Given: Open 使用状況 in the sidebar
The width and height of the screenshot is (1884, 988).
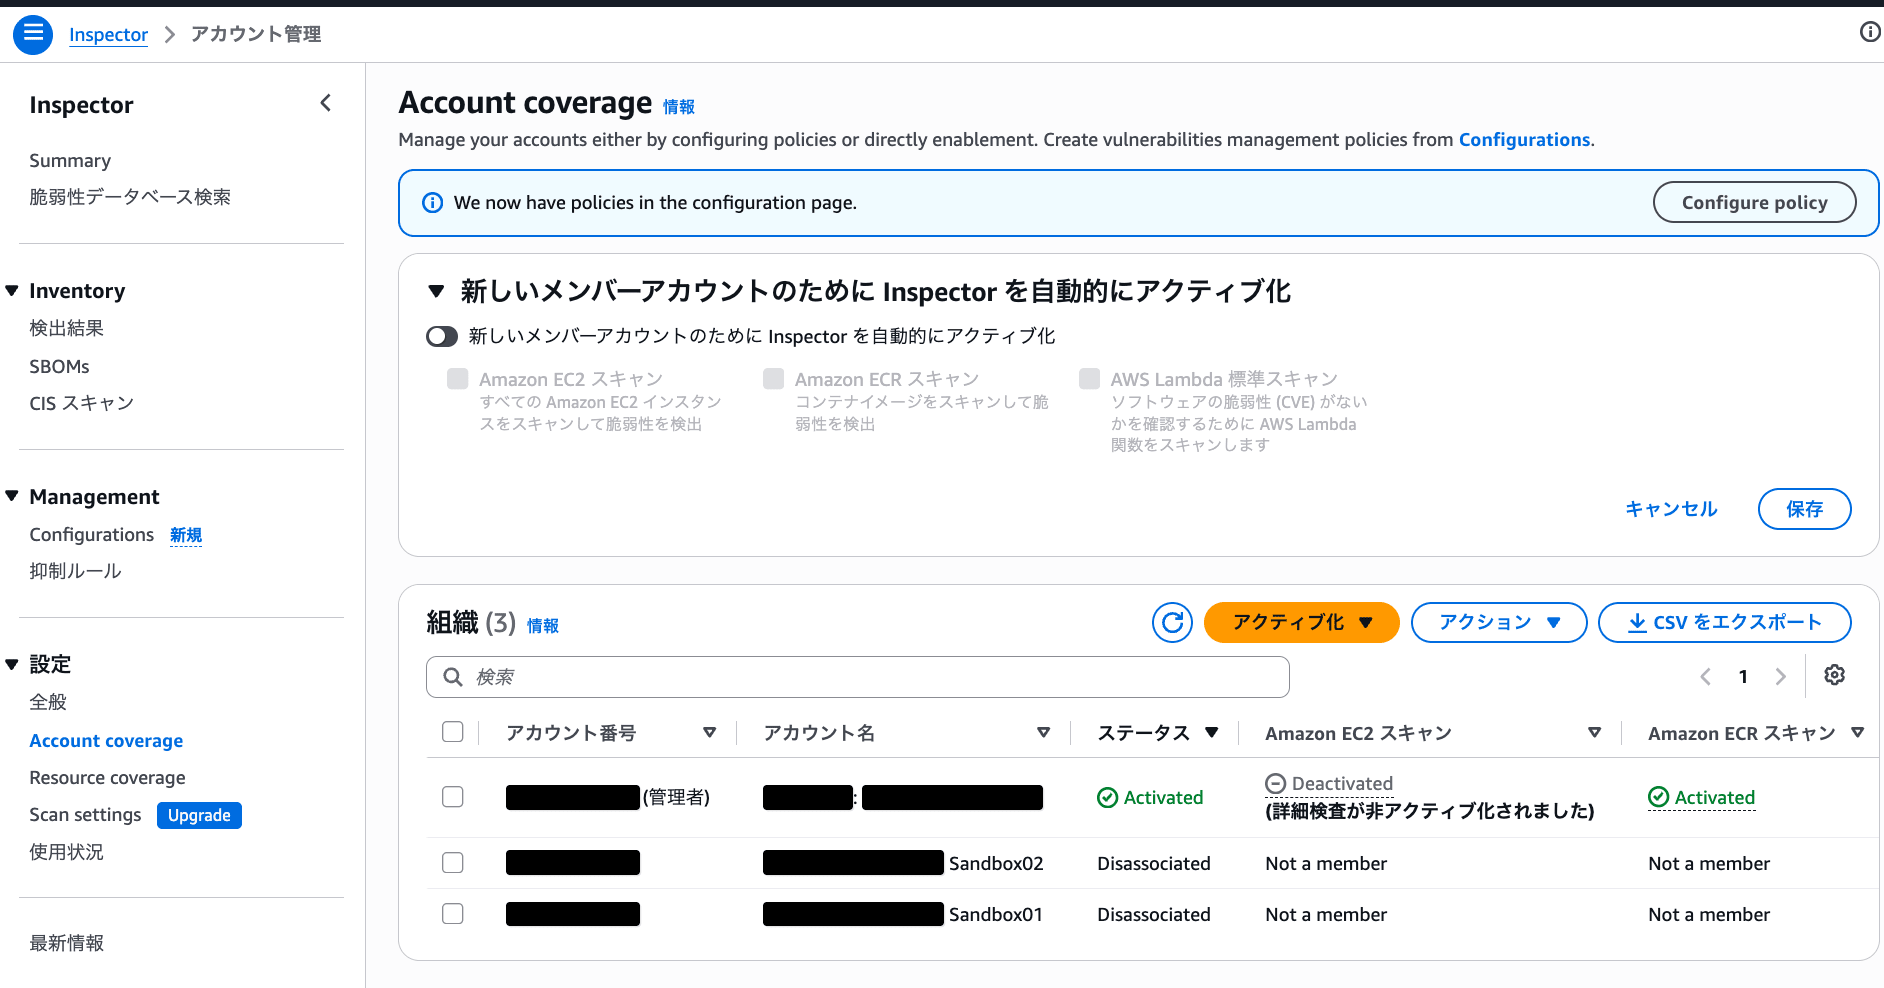Looking at the screenshot, I should coord(67,852).
